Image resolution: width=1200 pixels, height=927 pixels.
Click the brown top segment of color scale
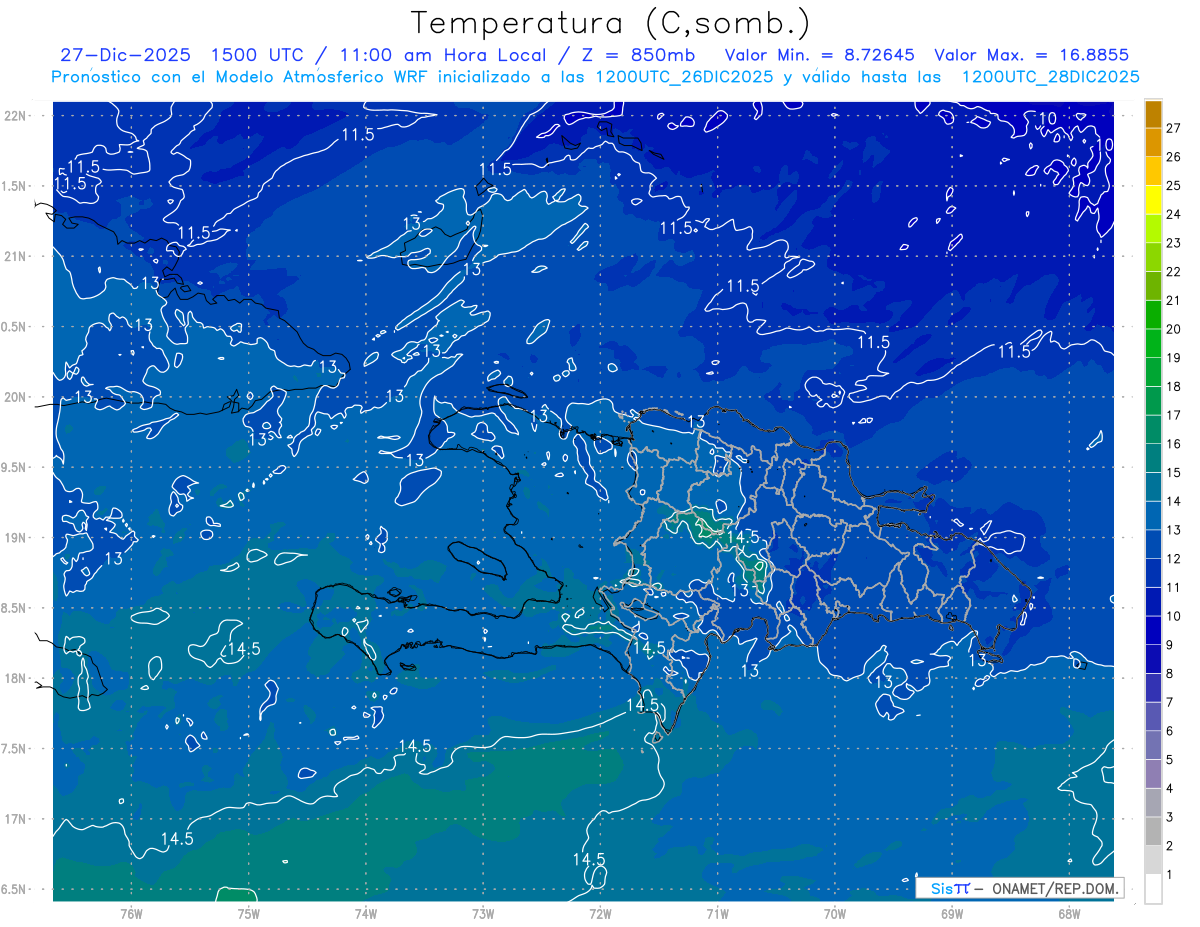1153,114
